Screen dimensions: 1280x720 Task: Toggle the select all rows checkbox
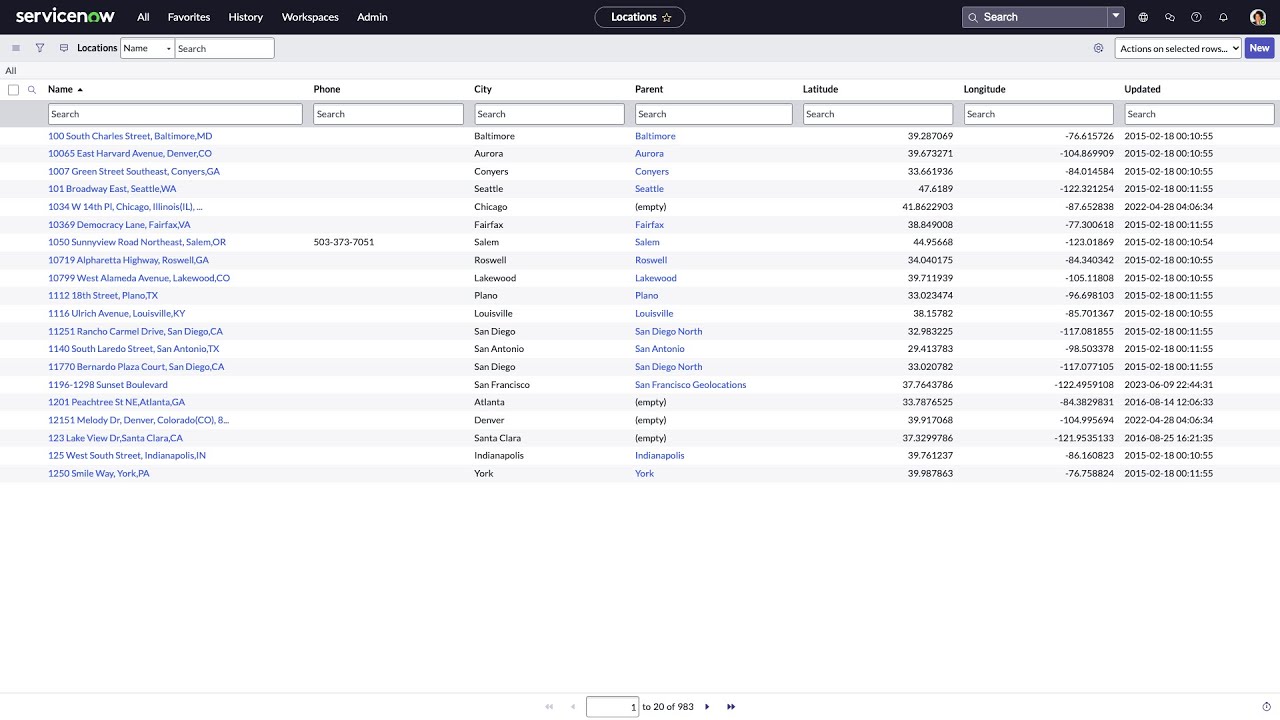(x=13, y=90)
